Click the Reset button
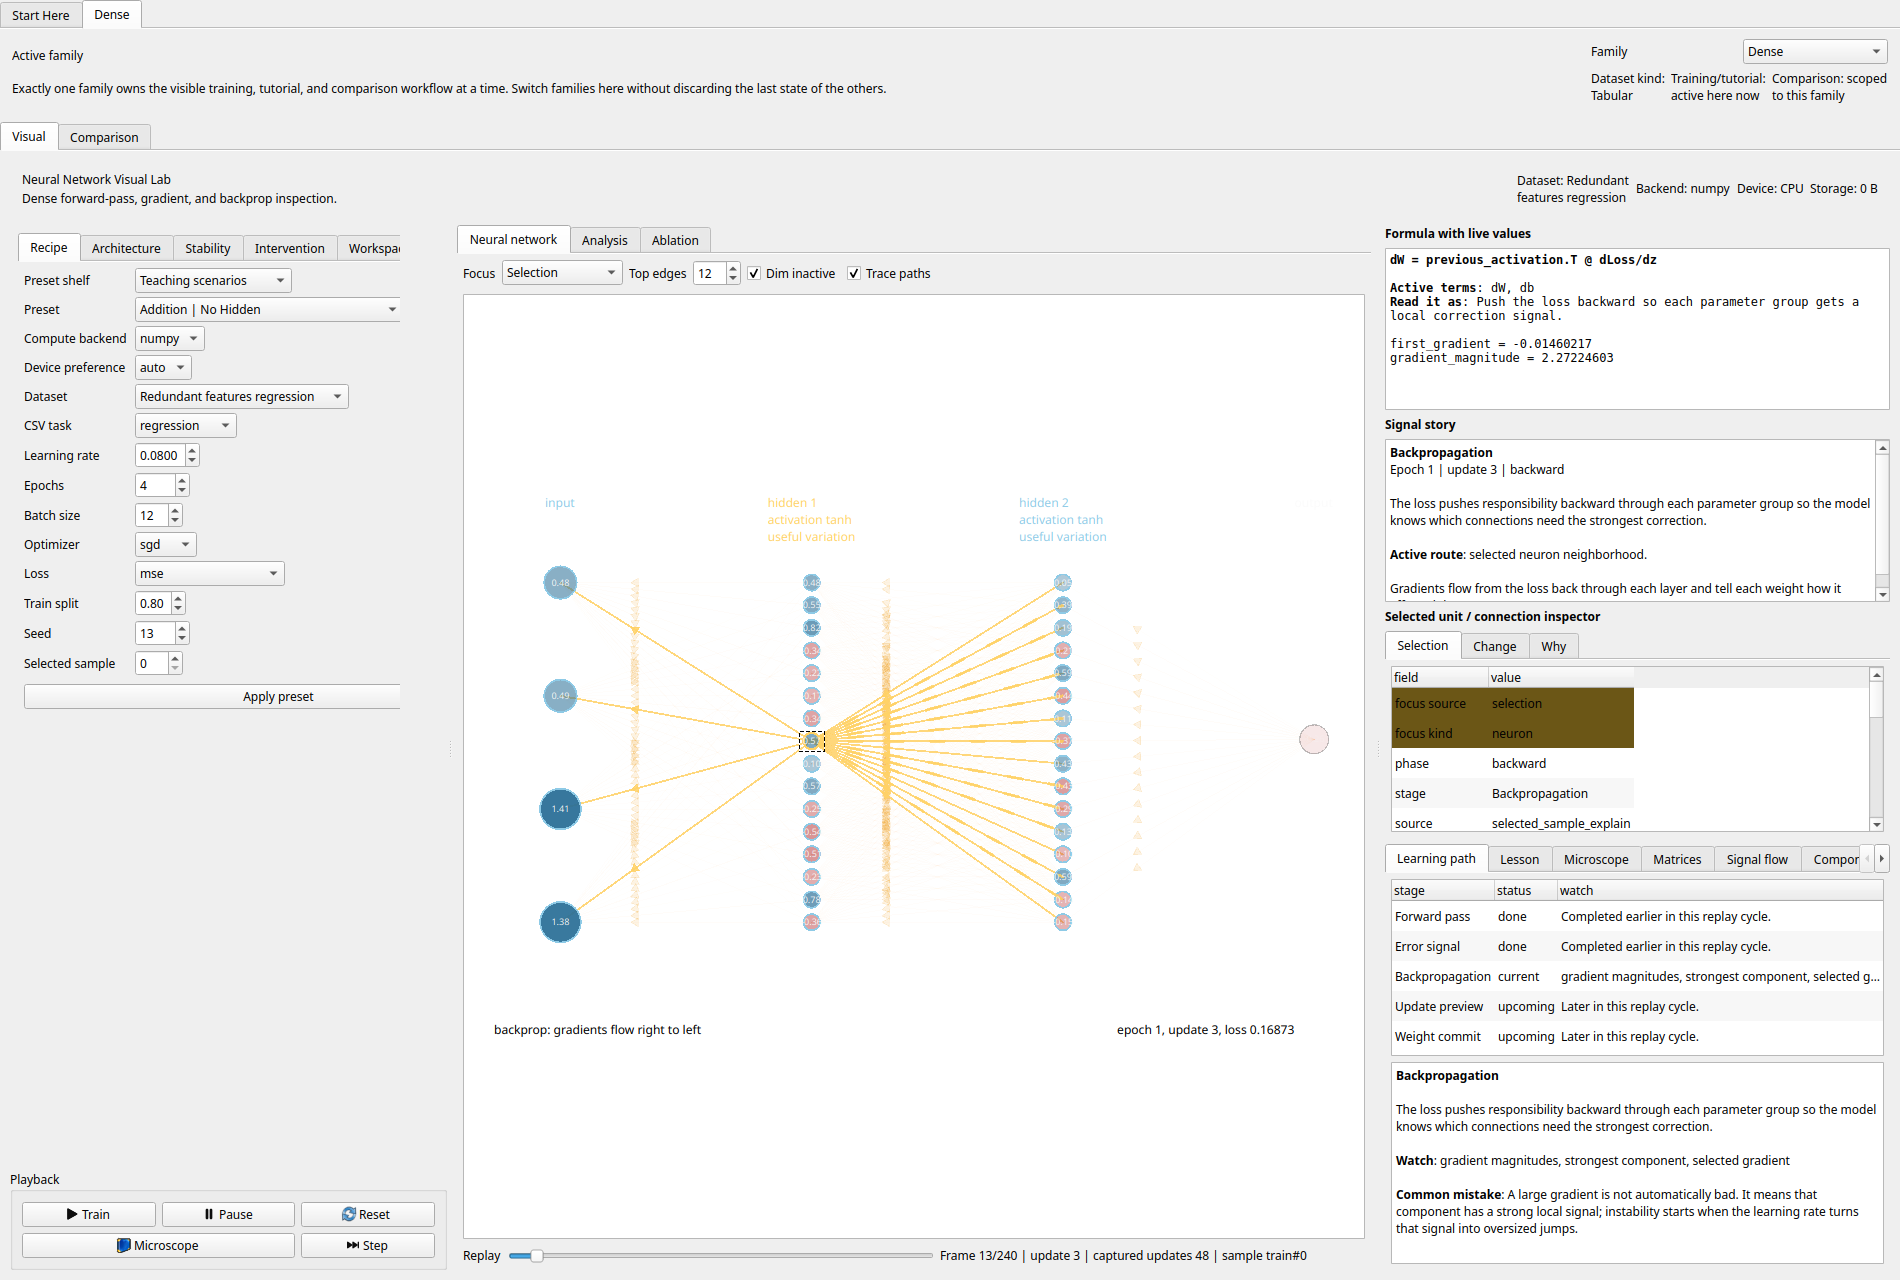This screenshot has height=1280, width=1900. pyautogui.click(x=367, y=1214)
